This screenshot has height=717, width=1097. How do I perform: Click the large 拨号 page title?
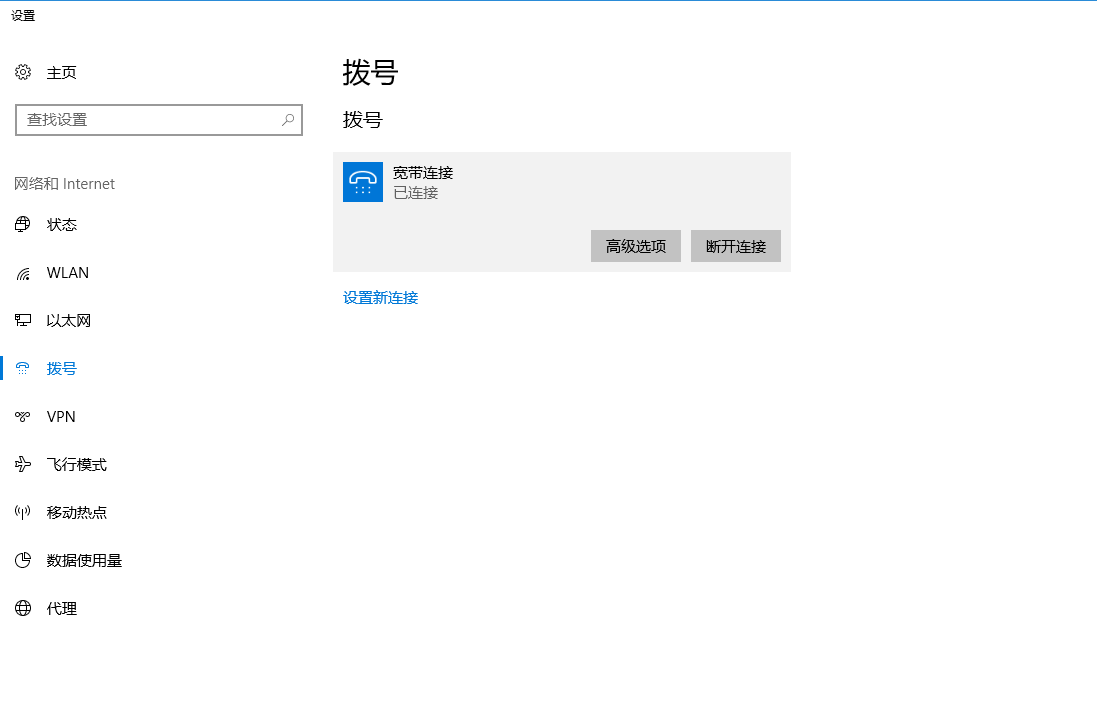point(371,73)
